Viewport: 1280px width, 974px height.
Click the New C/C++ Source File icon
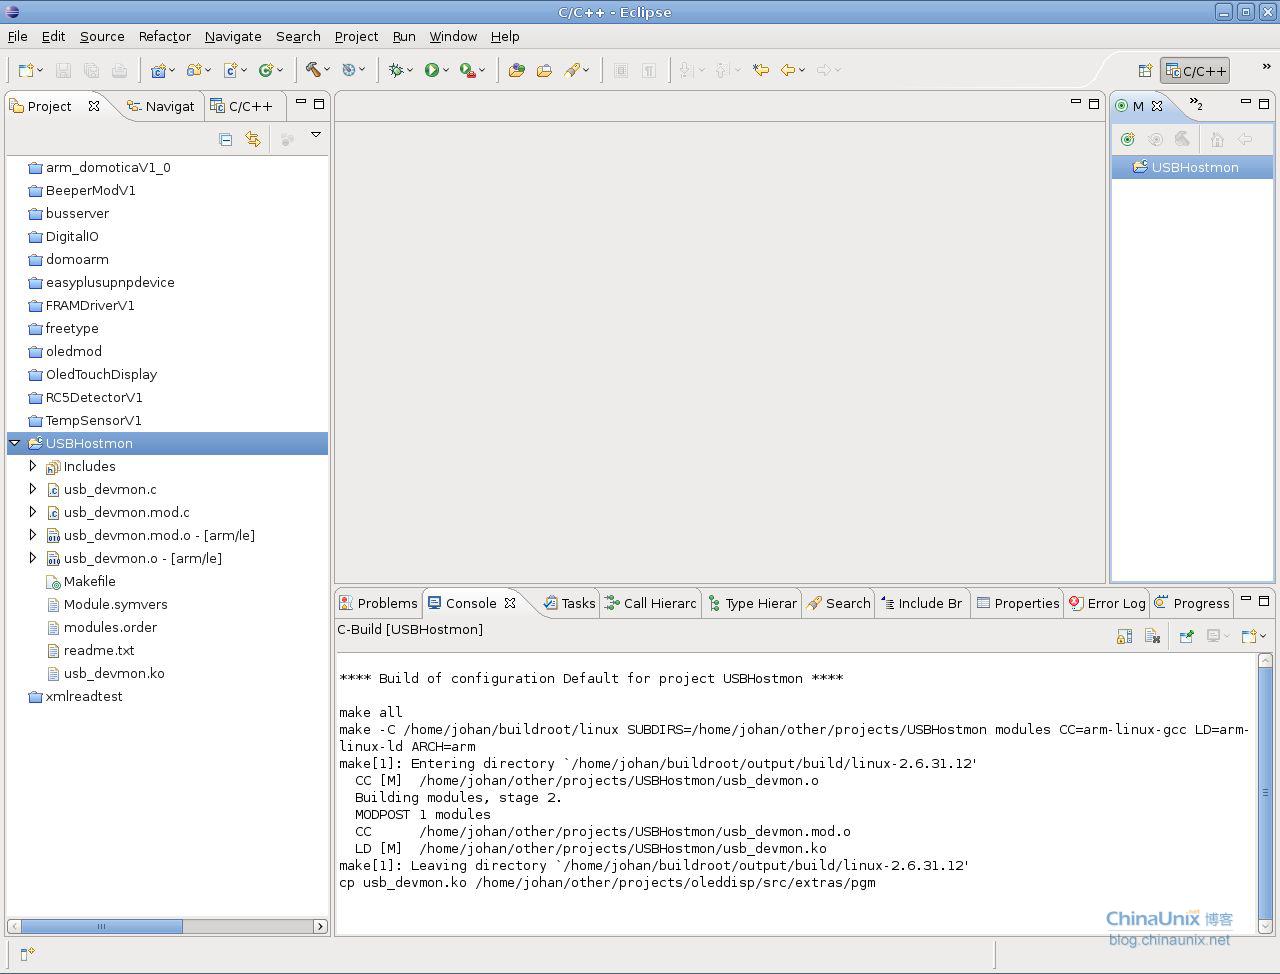click(230, 70)
